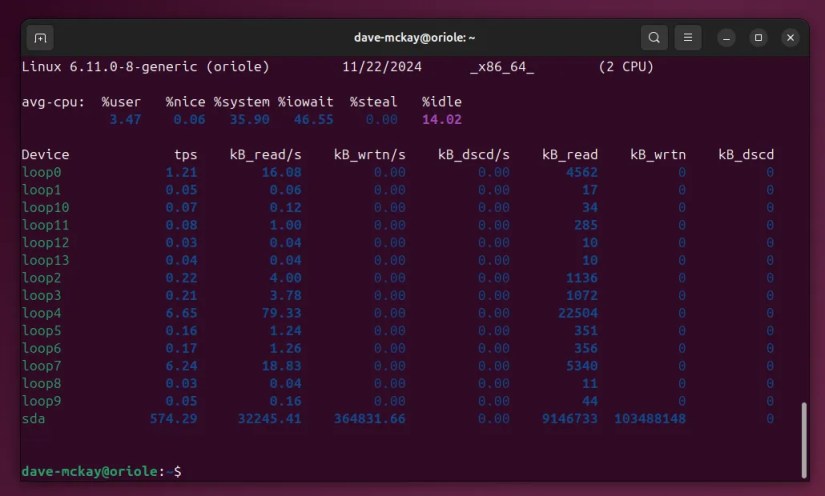Close the terminal window
Viewport: 825px width, 496px height.
[790, 38]
